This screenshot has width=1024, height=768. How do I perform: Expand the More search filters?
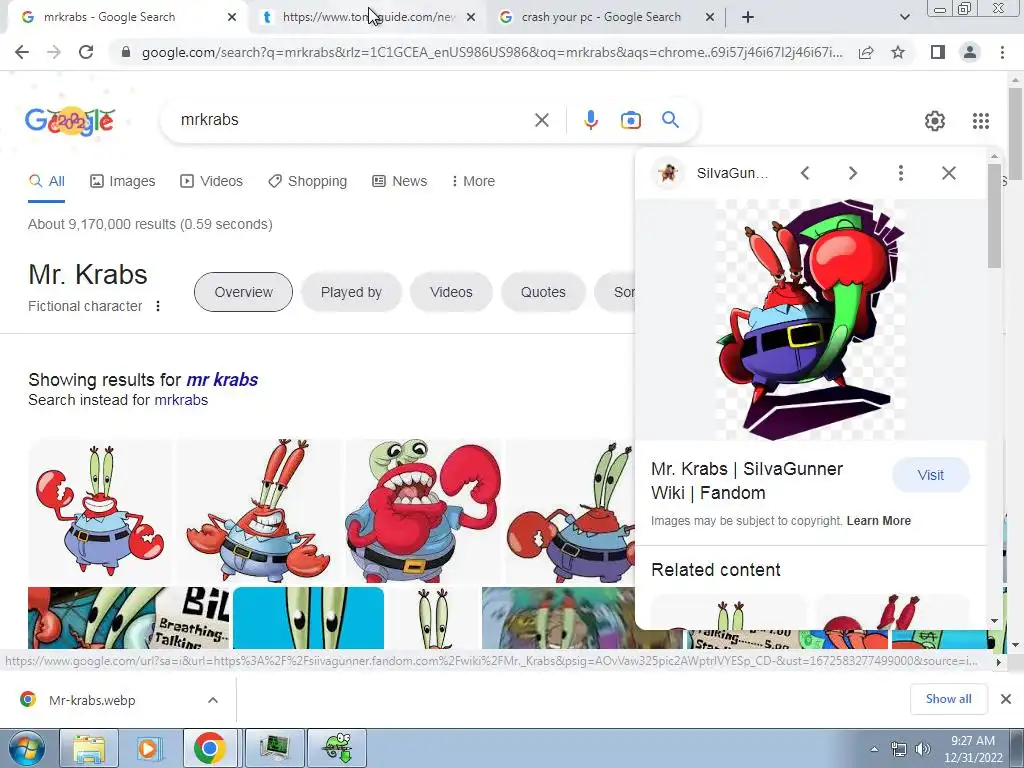pyautogui.click(x=473, y=181)
